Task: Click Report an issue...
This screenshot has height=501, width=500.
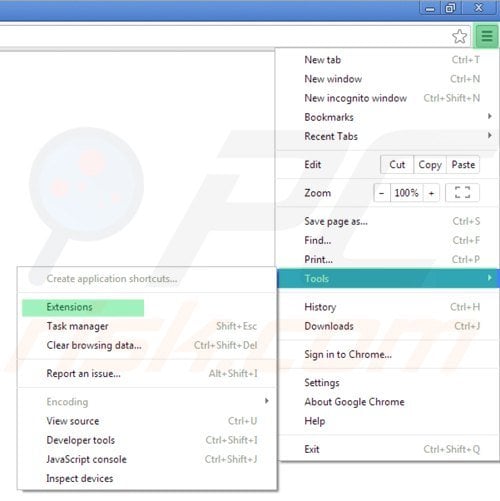Action: pos(147,373)
